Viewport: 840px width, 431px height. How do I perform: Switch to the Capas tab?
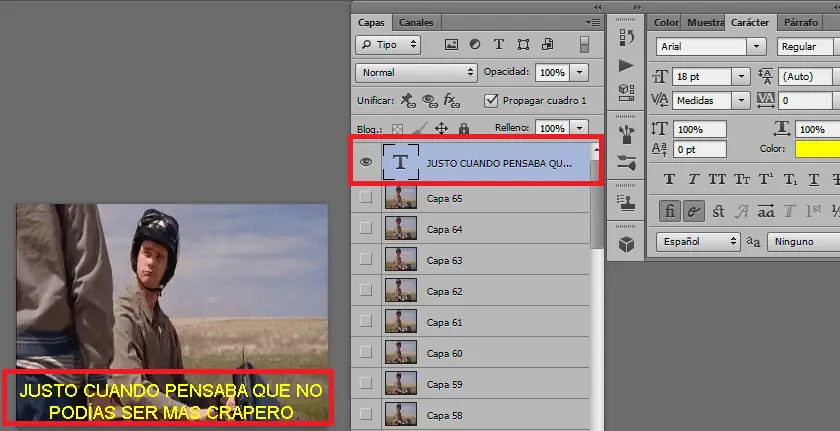(x=371, y=22)
